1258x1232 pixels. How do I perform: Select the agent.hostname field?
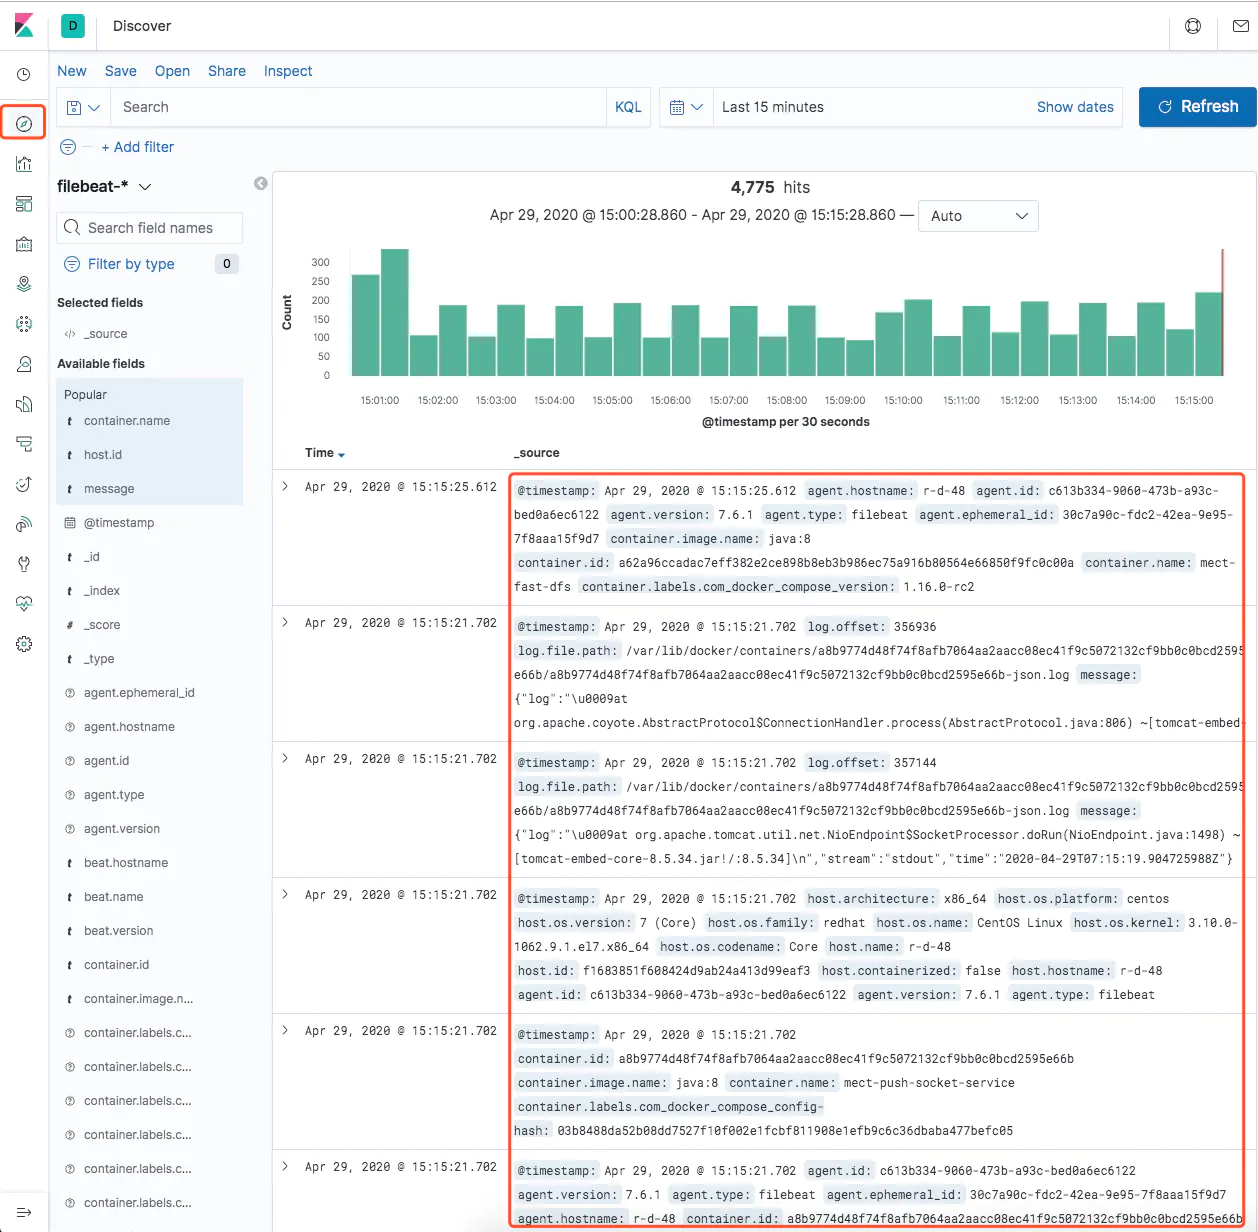click(x=129, y=727)
